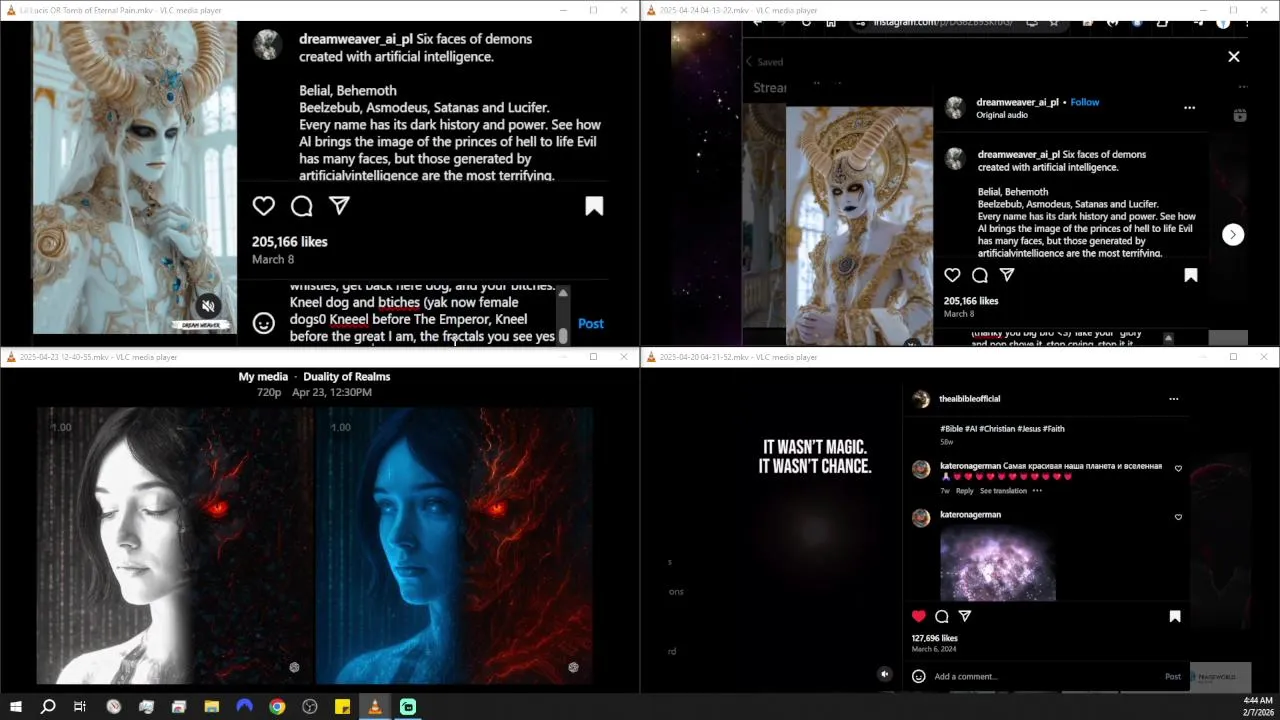Click browser home icon in top-right window

(831, 22)
